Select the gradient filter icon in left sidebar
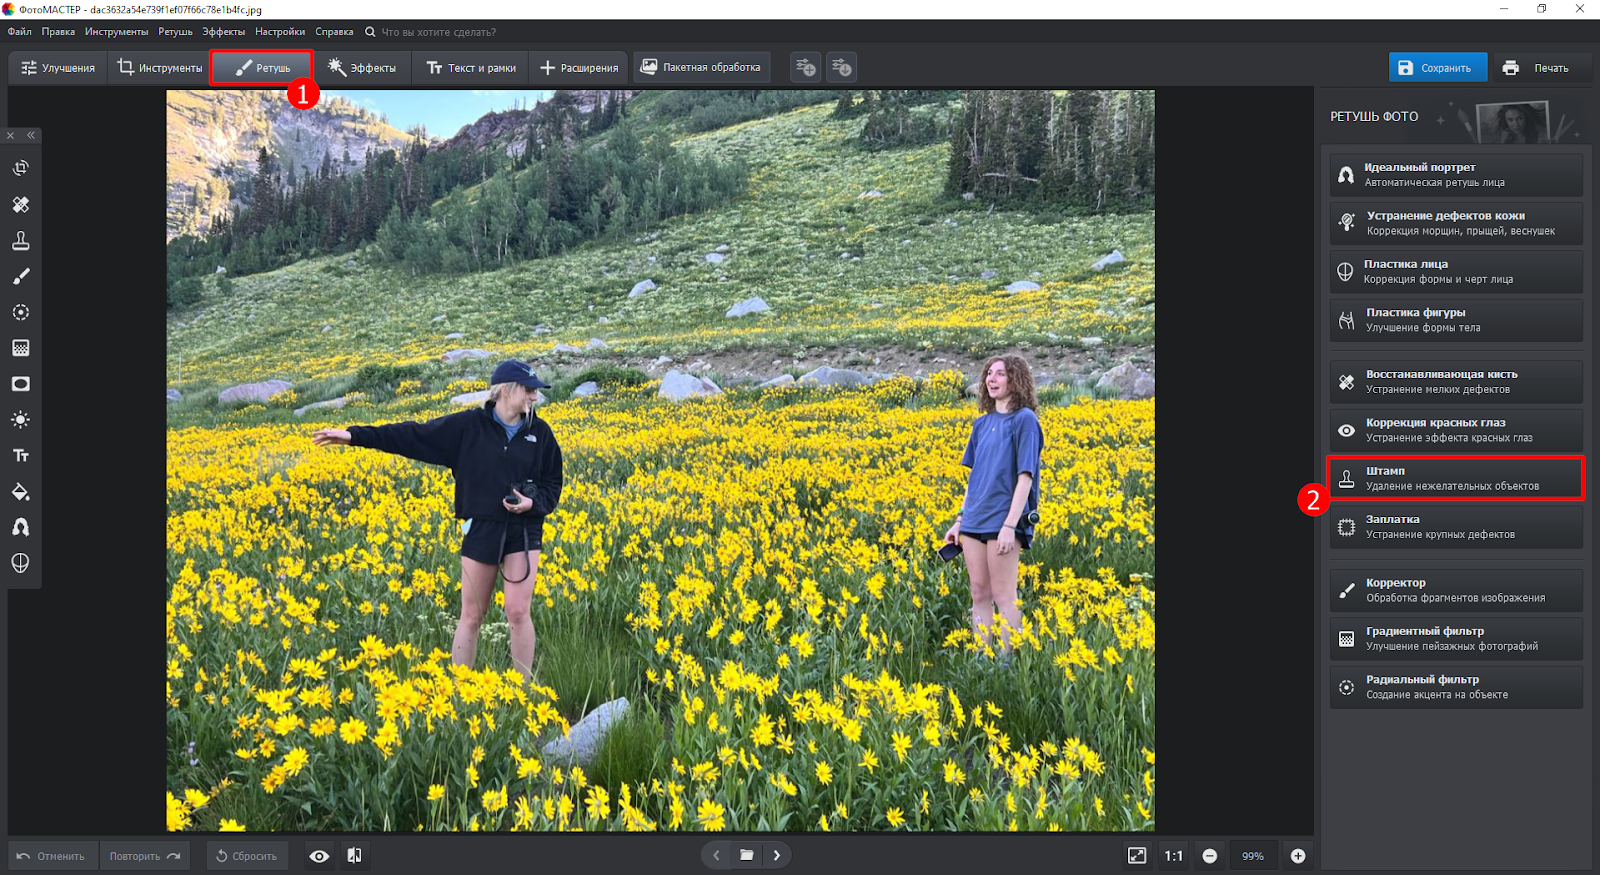 [x=21, y=348]
